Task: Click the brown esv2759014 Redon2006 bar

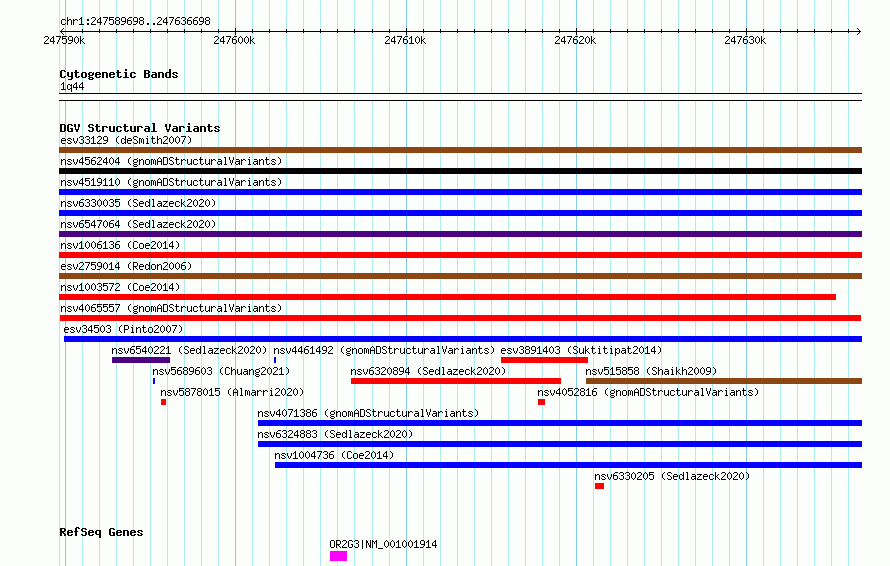Action: tap(460, 276)
